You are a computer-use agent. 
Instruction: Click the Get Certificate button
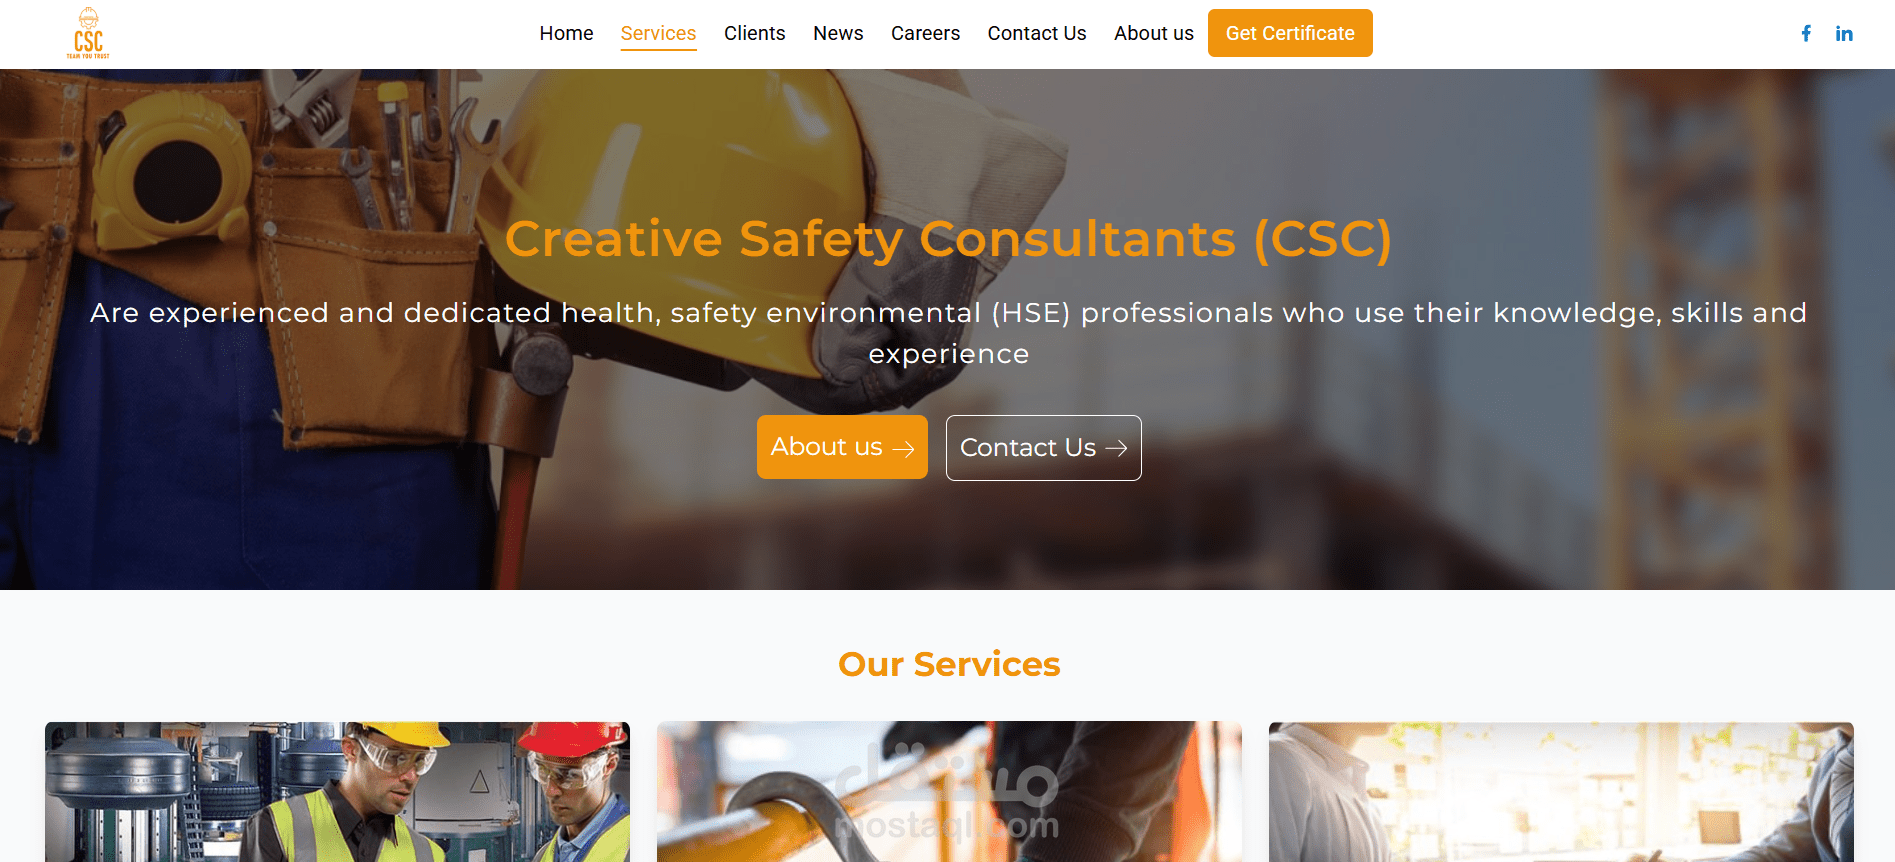tap(1290, 33)
